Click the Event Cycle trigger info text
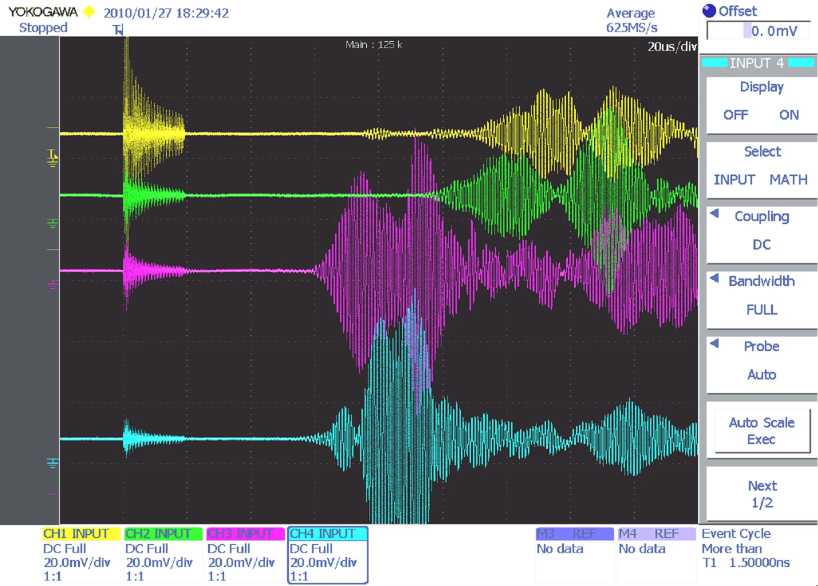Image resolution: width=818 pixels, height=586 pixels. pyautogui.click(x=736, y=534)
